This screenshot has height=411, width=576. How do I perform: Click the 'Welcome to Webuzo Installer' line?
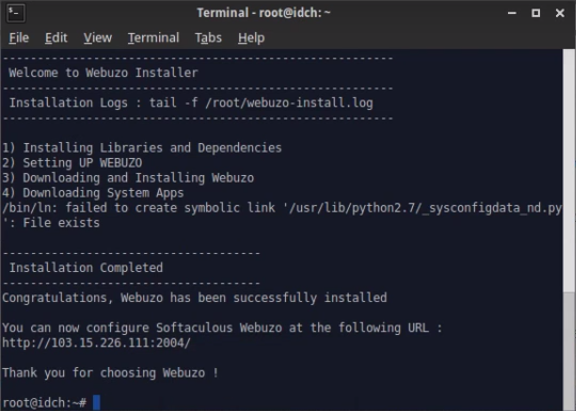pyautogui.click(x=103, y=73)
